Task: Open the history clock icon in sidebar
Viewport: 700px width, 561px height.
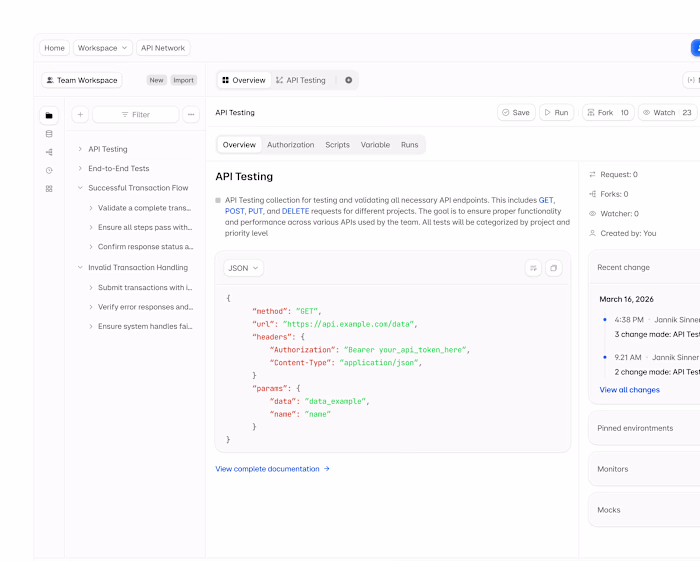Action: click(x=49, y=170)
